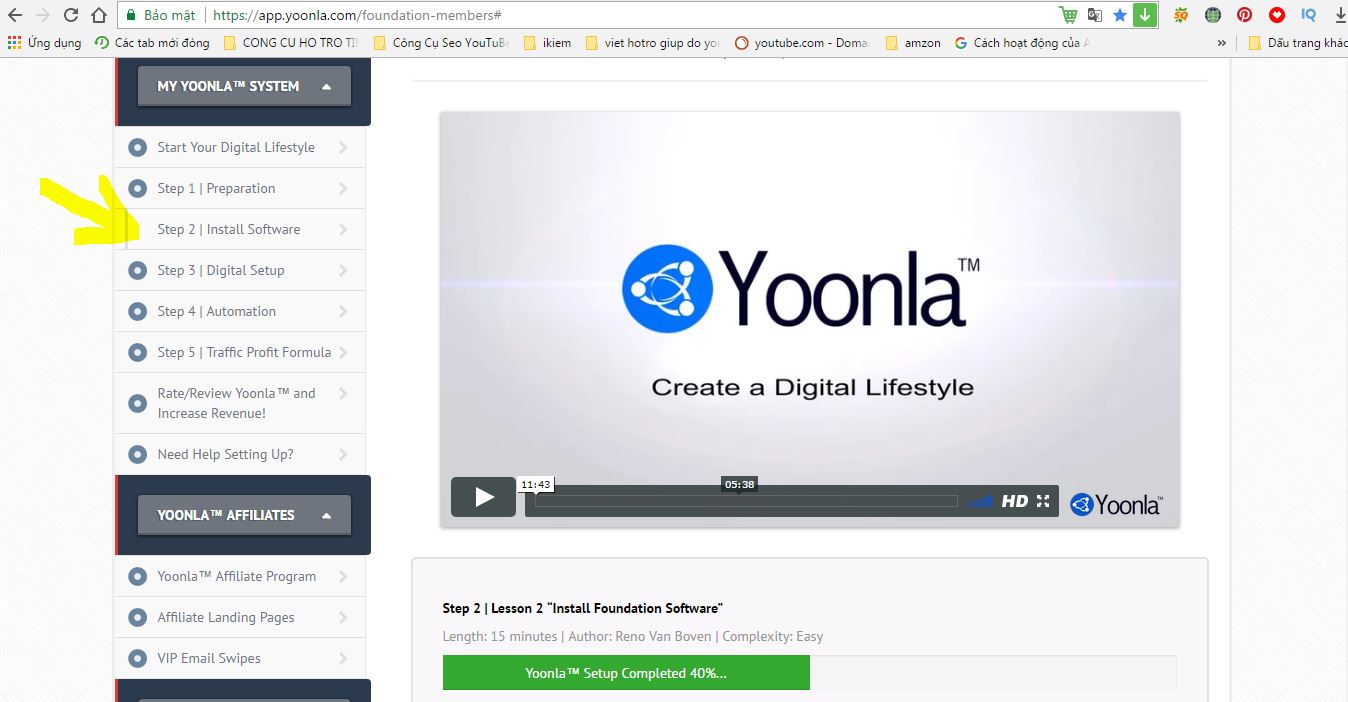Viewport: 1348px width, 702px height.
Task: Open Yoonla Affiliate Program menu item
Action: coord(240,576)
